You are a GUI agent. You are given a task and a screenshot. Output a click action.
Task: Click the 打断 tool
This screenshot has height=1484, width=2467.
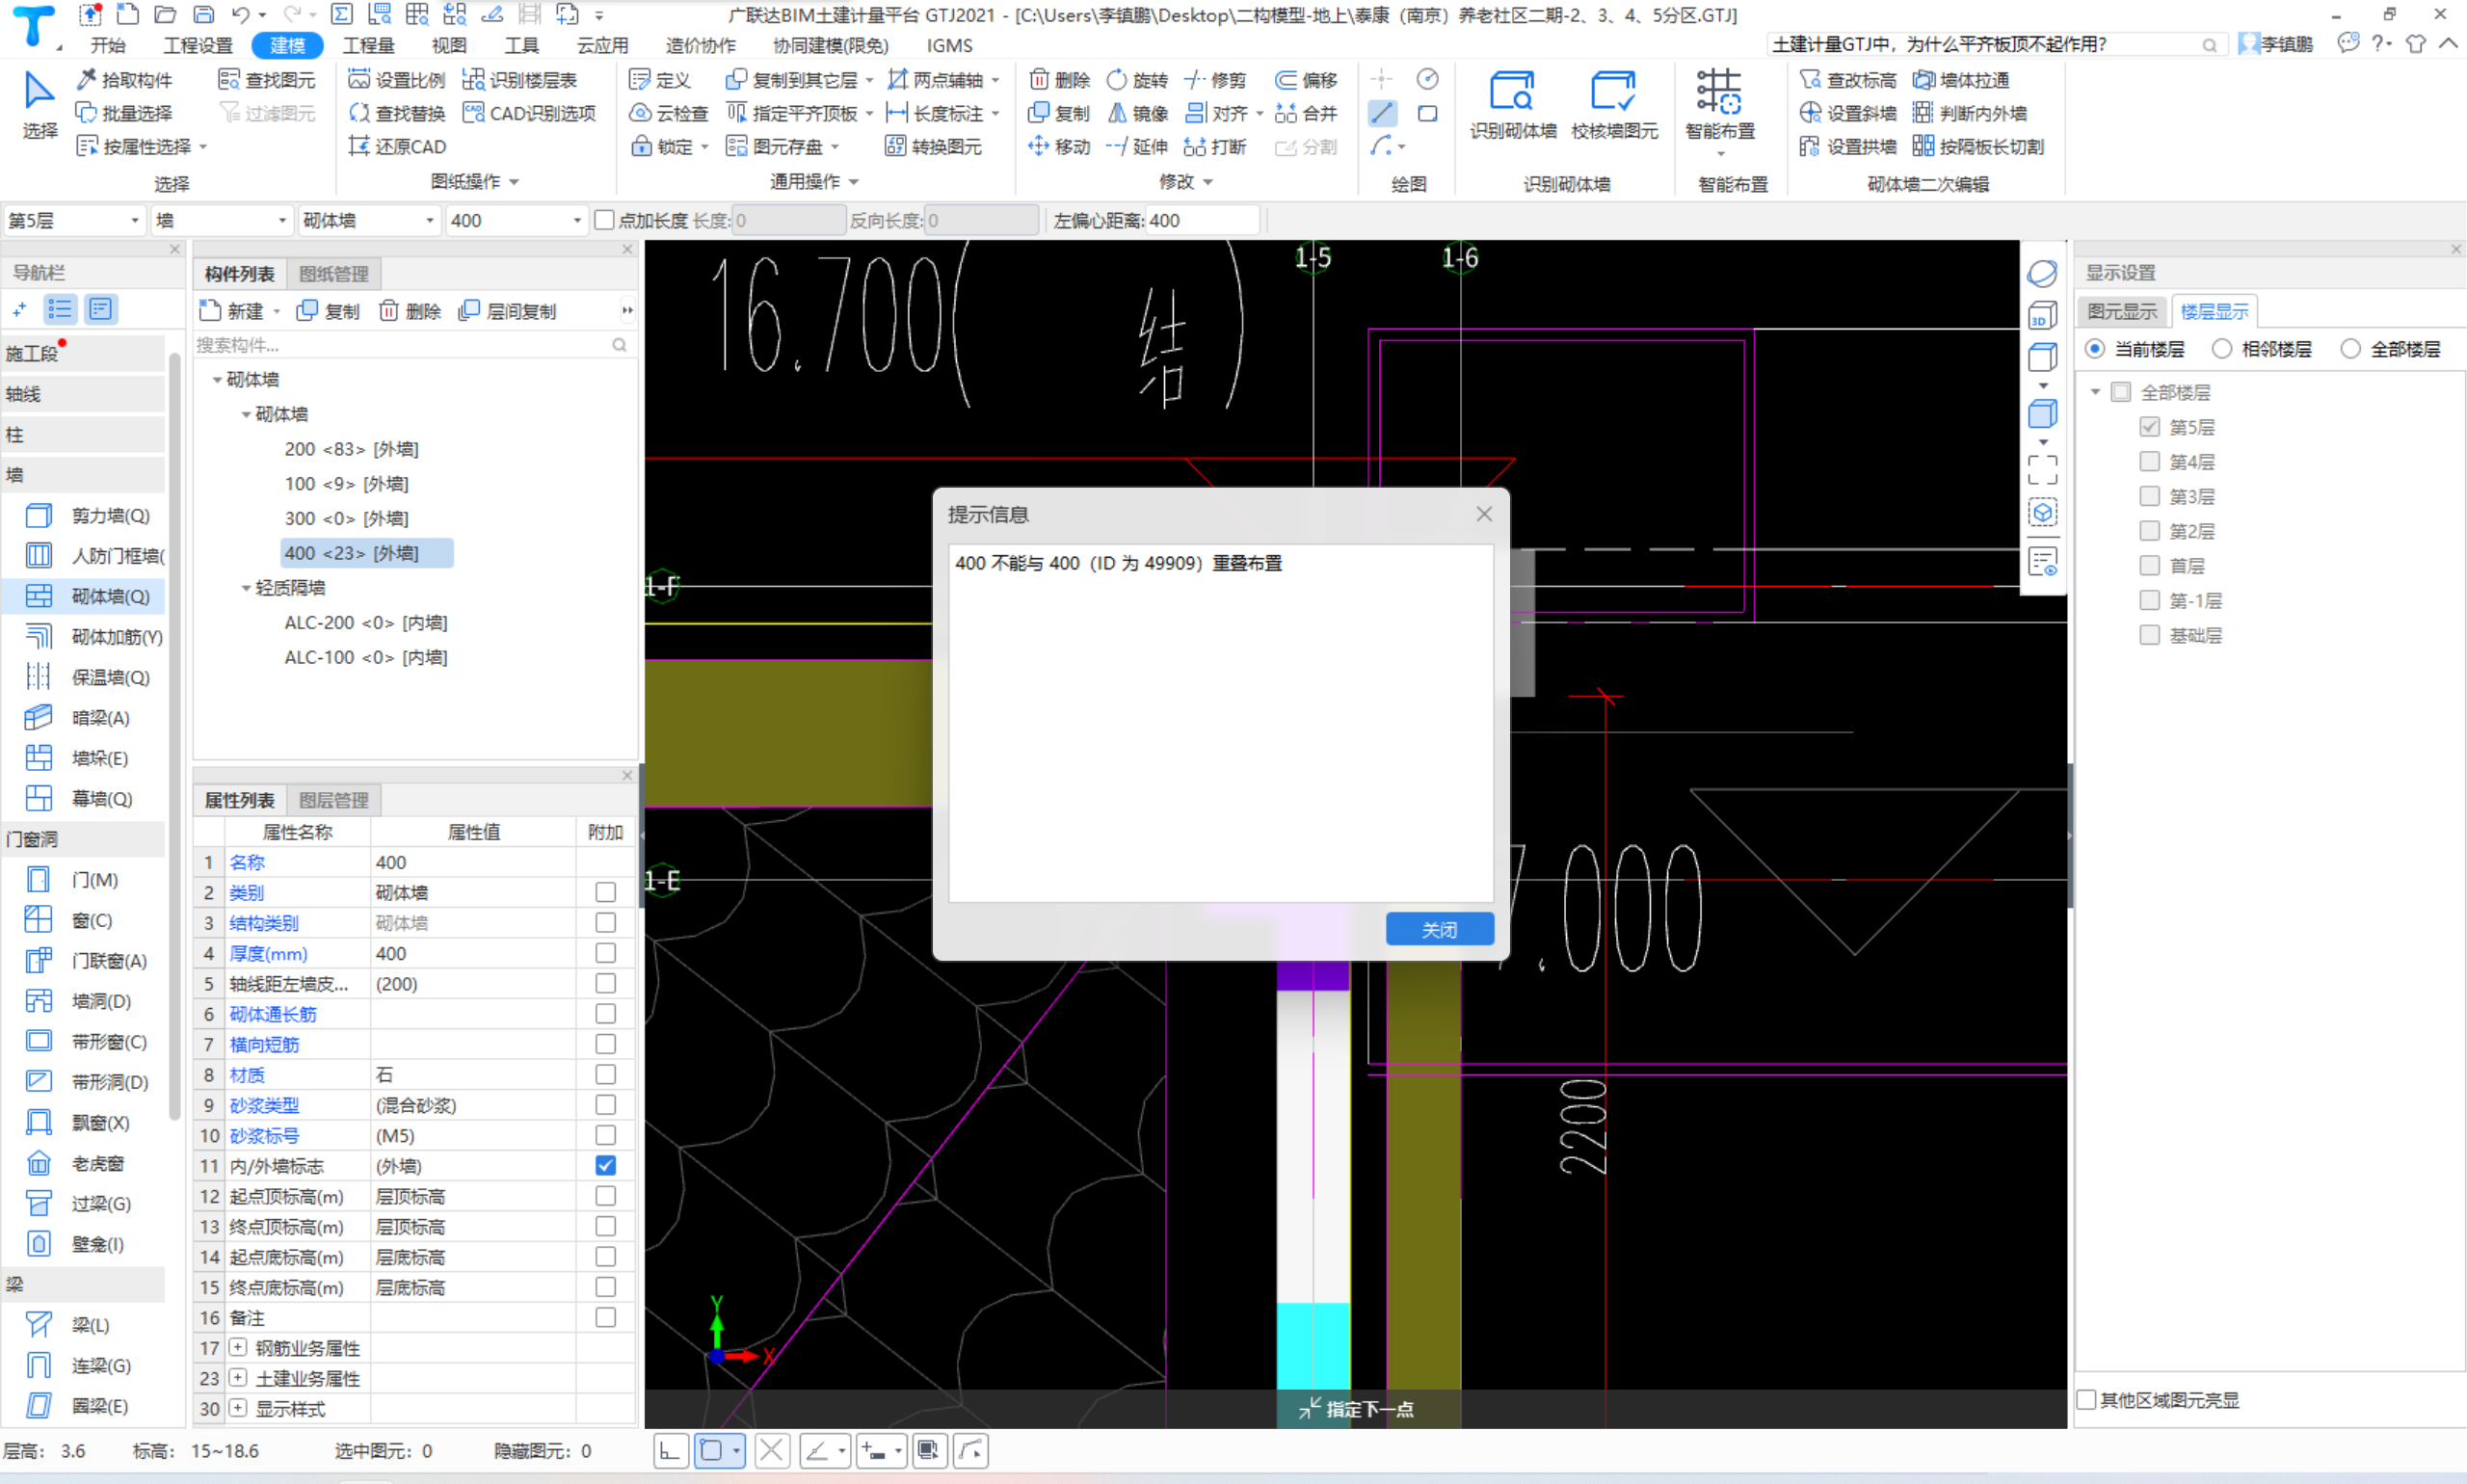(1215, 146)
